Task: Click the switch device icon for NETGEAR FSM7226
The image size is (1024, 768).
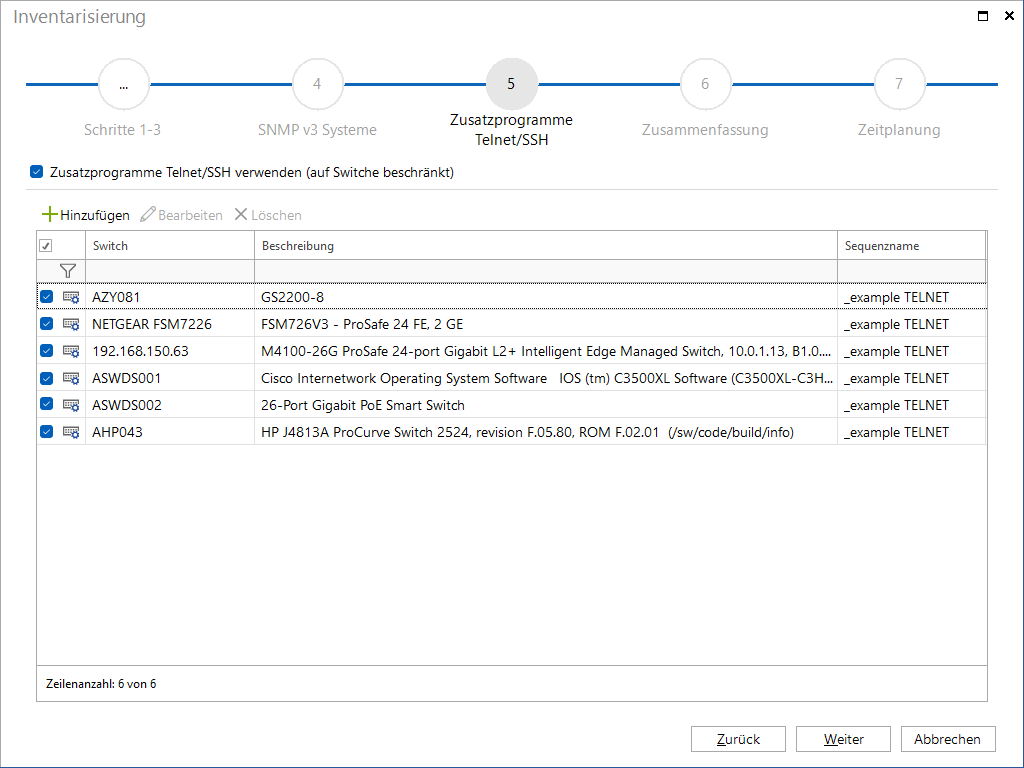Action: pyautogui.click(x=71, y=324)
